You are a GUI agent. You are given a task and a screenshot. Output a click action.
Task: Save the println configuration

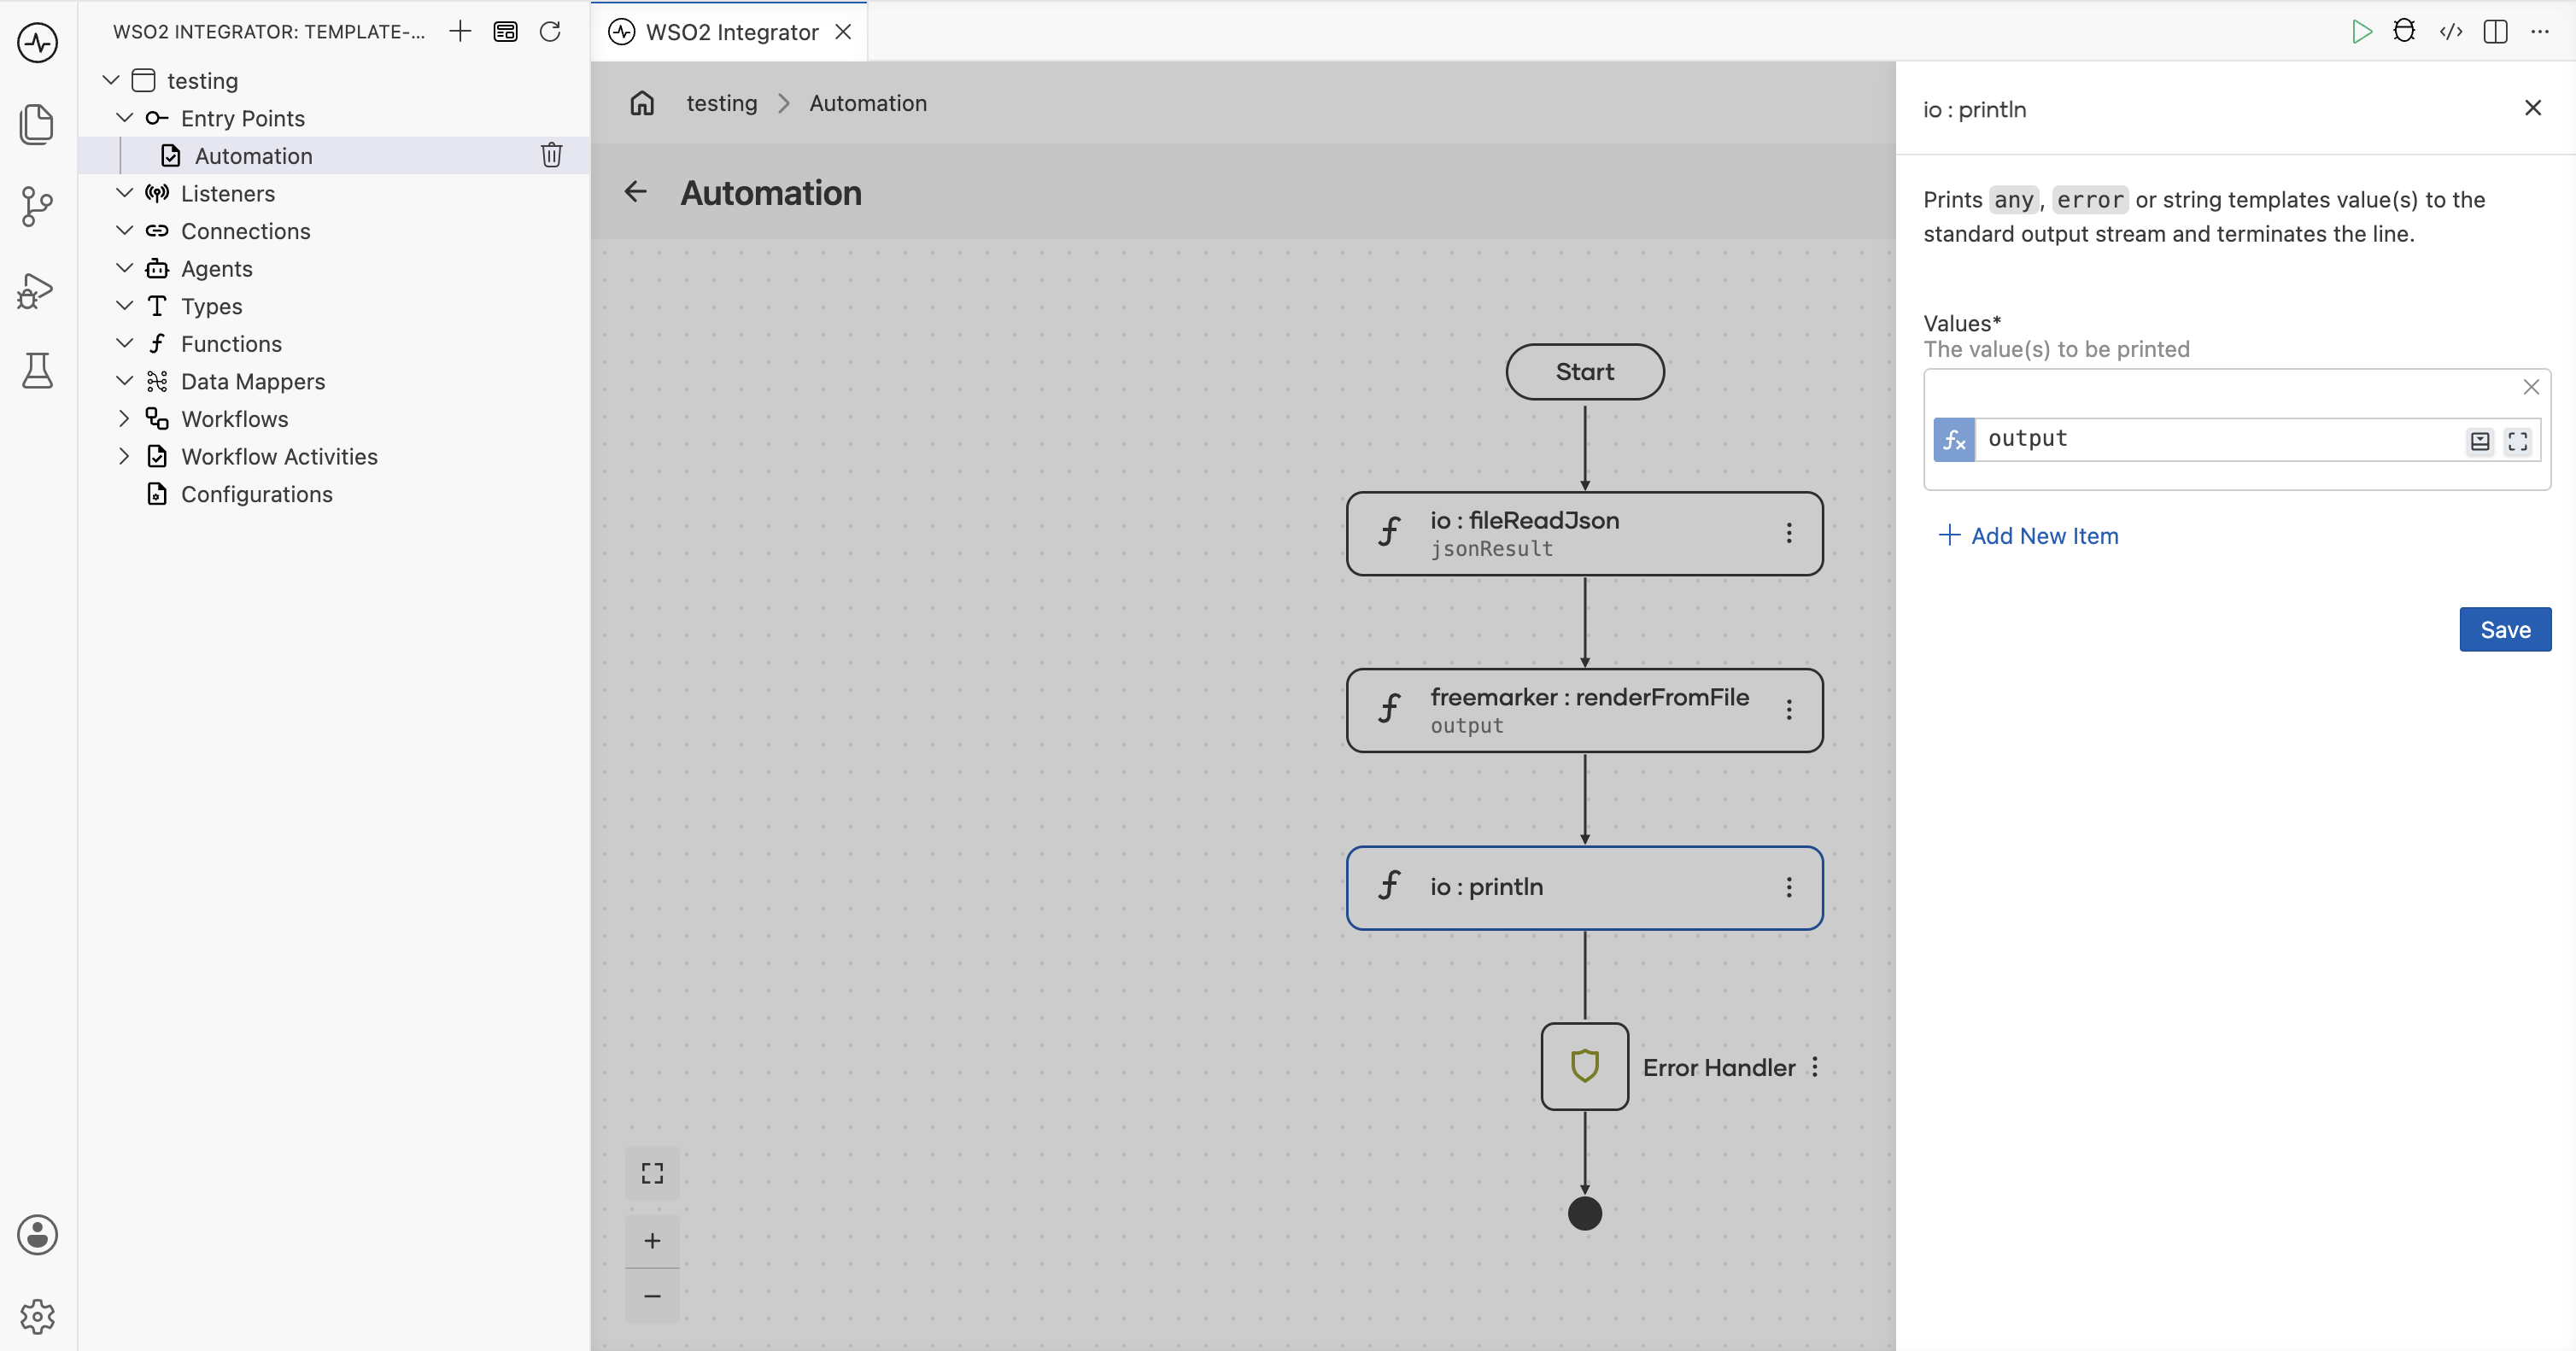(2505, 630)
